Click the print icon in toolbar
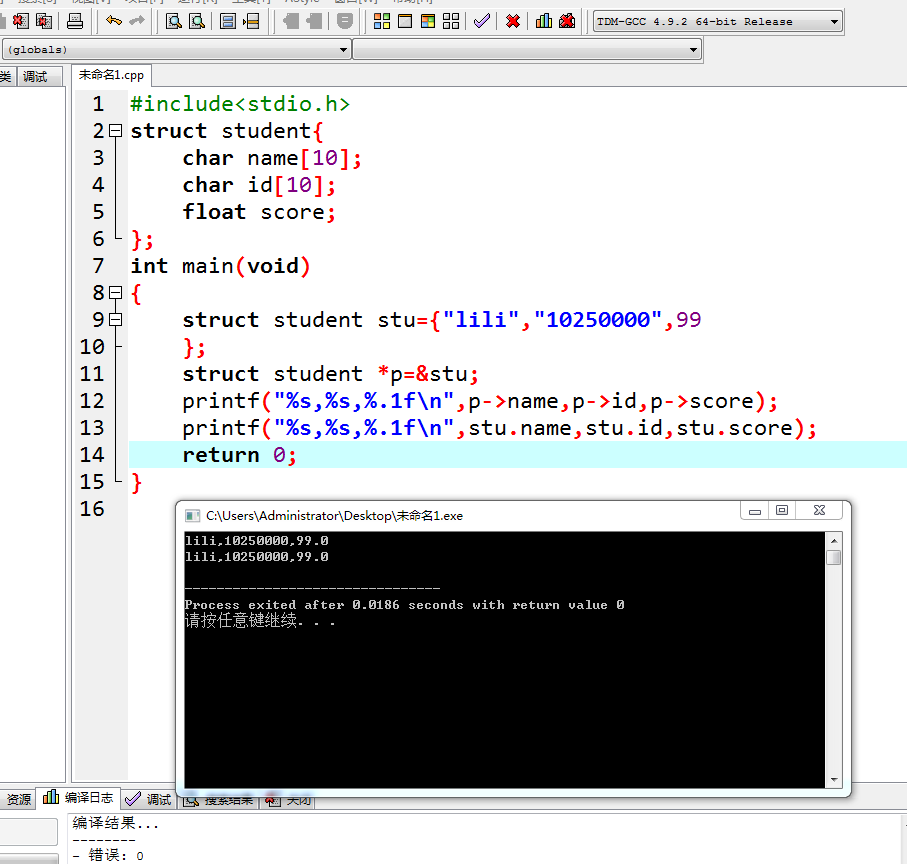The image size is (907, 864). (75, 21)
